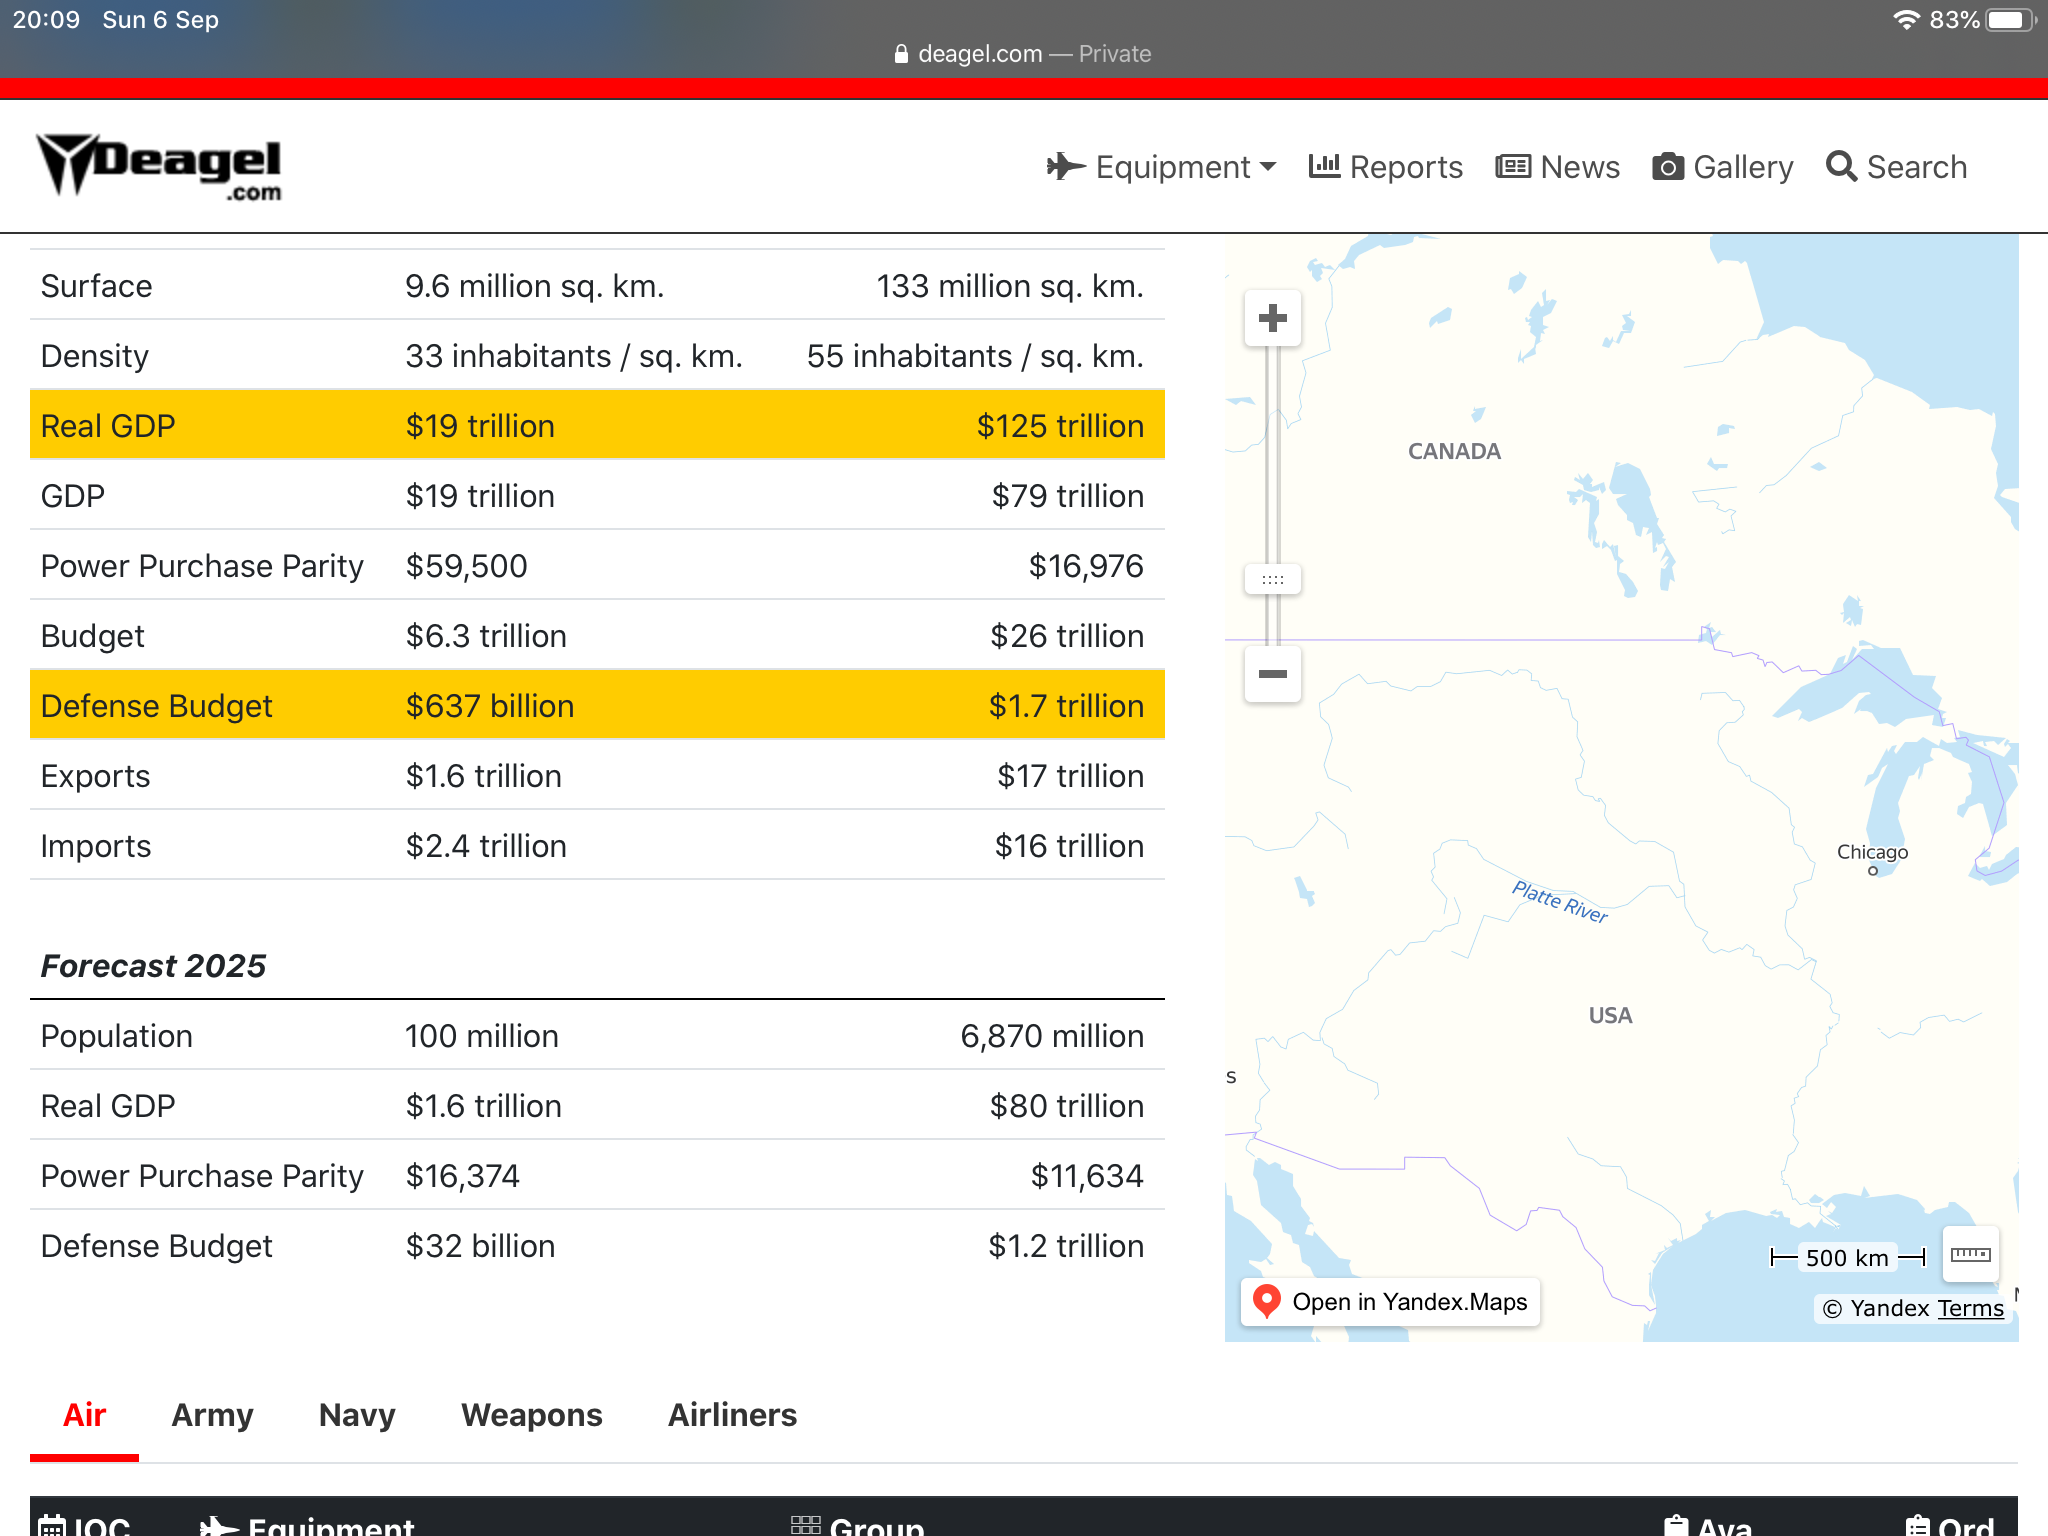Click forecast Real GDP $1.6 trillion
This screenshot has height=1536, width=2048.
pyautogui.click(x=484, y=1106)
